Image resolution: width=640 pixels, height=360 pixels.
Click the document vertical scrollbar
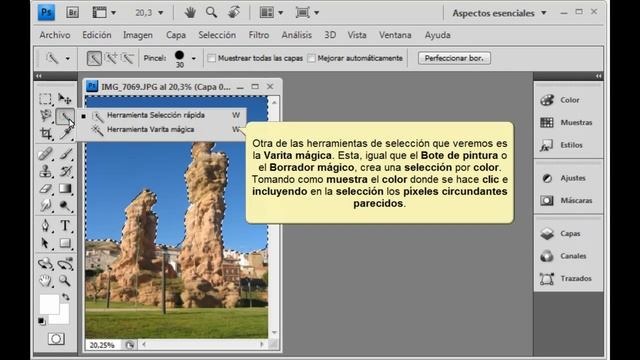pyautogui.click(x=274, y=218)
